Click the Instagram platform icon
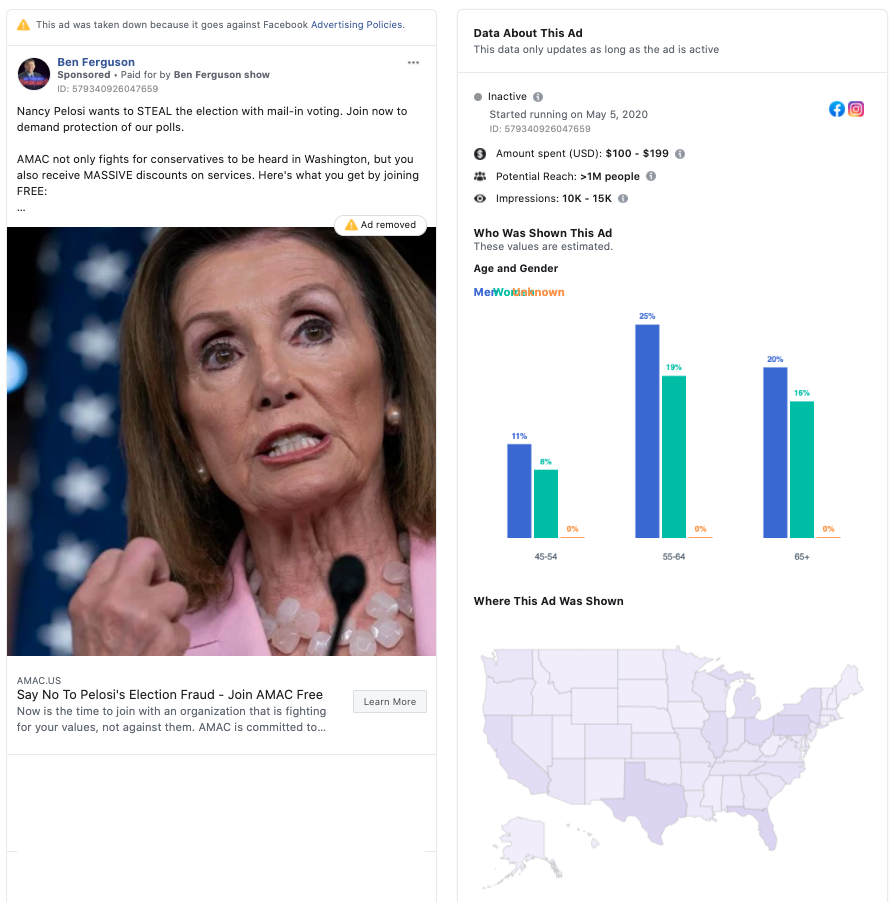The height and width of the screenshot is (902, 892). coord(856,109)
